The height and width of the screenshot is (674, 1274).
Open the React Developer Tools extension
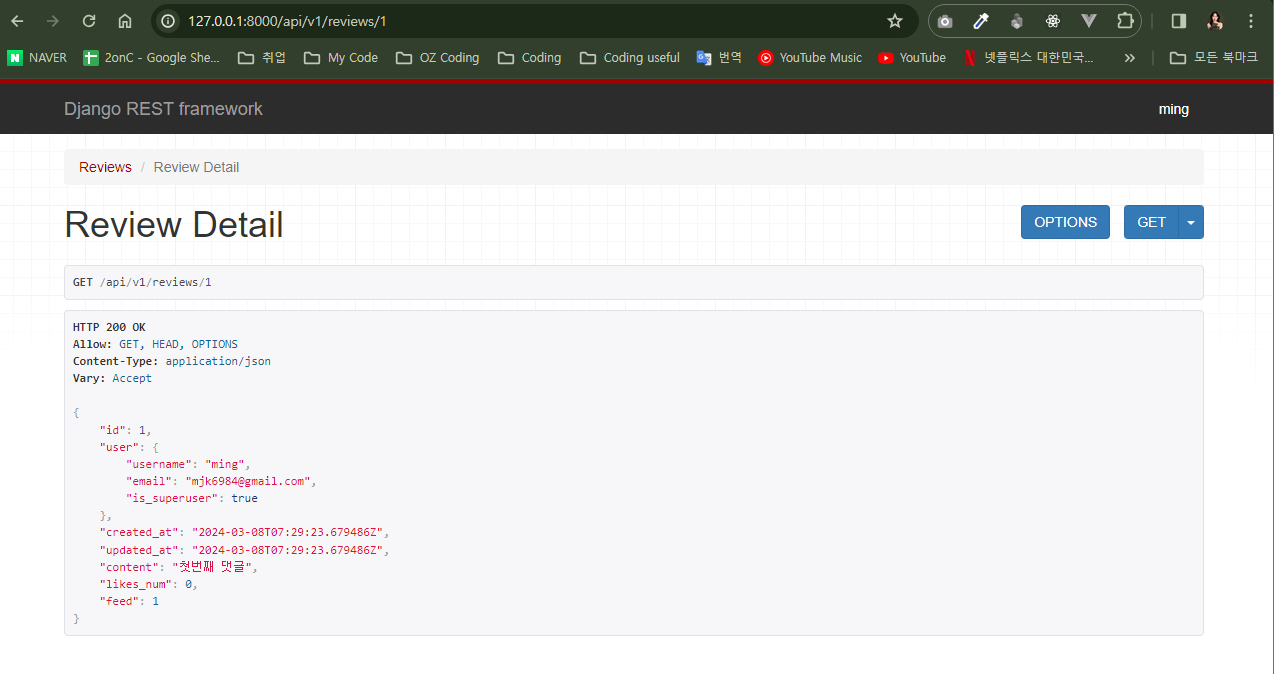click(x=1053, y=21)
